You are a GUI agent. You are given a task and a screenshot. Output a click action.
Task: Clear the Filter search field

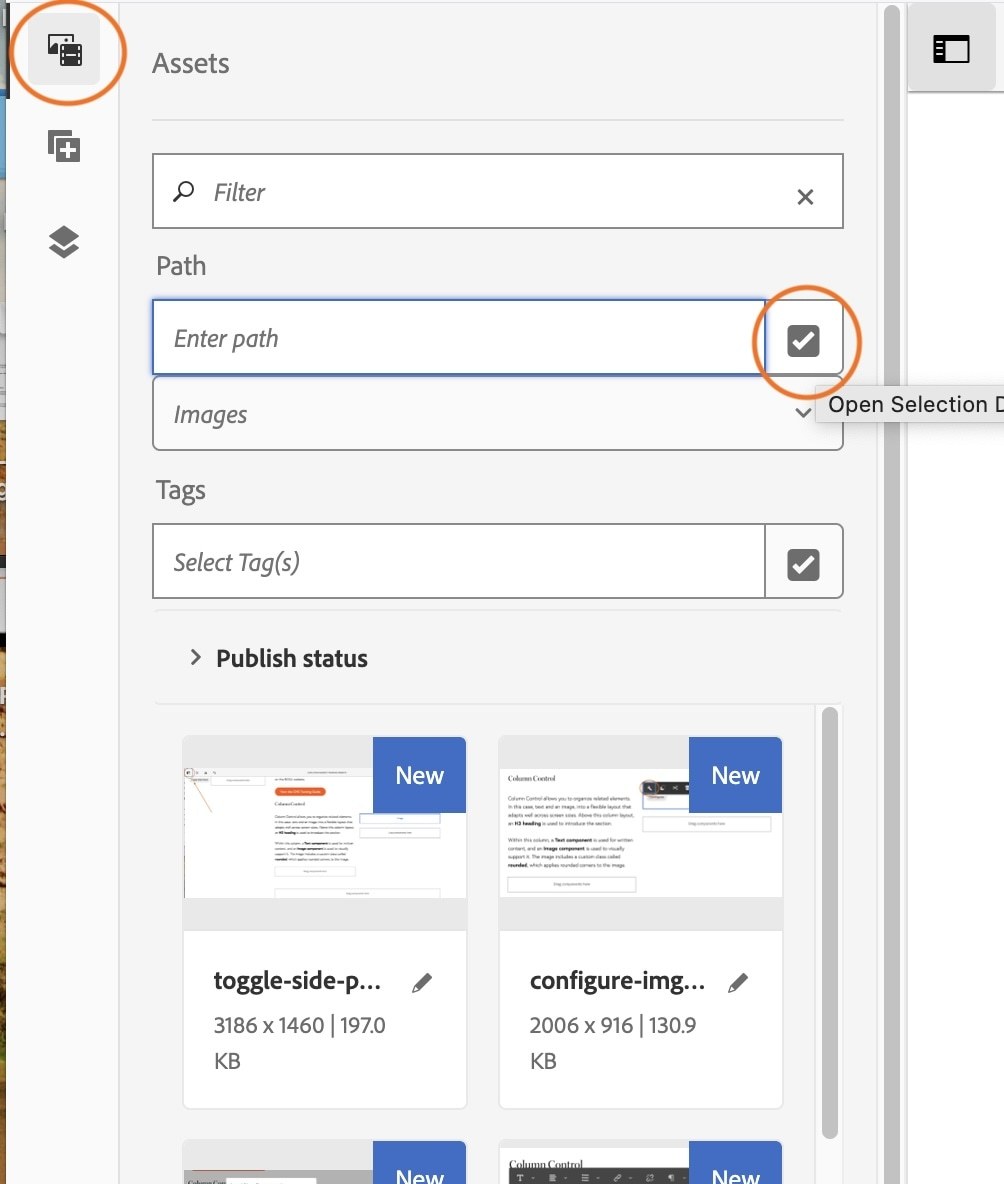[x=805, y=197]
